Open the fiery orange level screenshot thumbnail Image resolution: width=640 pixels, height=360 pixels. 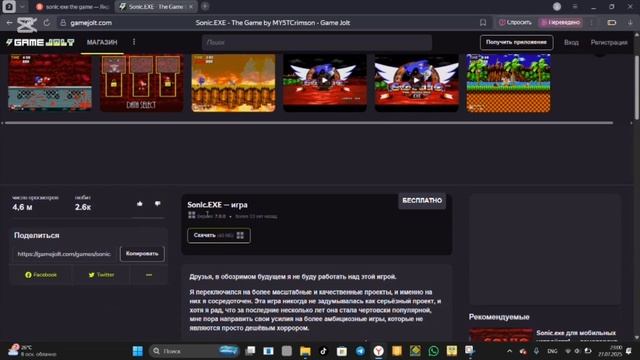233,83
